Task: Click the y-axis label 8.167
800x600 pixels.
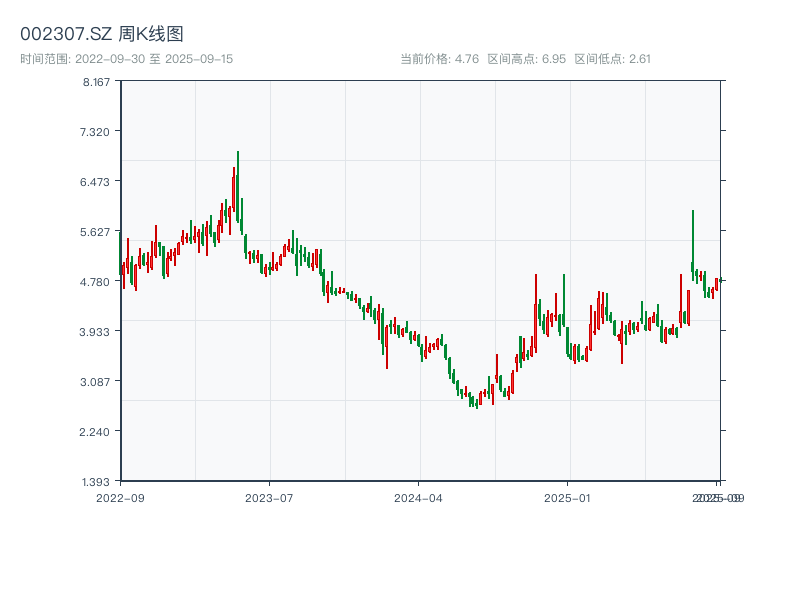Action: click(96, 82)
